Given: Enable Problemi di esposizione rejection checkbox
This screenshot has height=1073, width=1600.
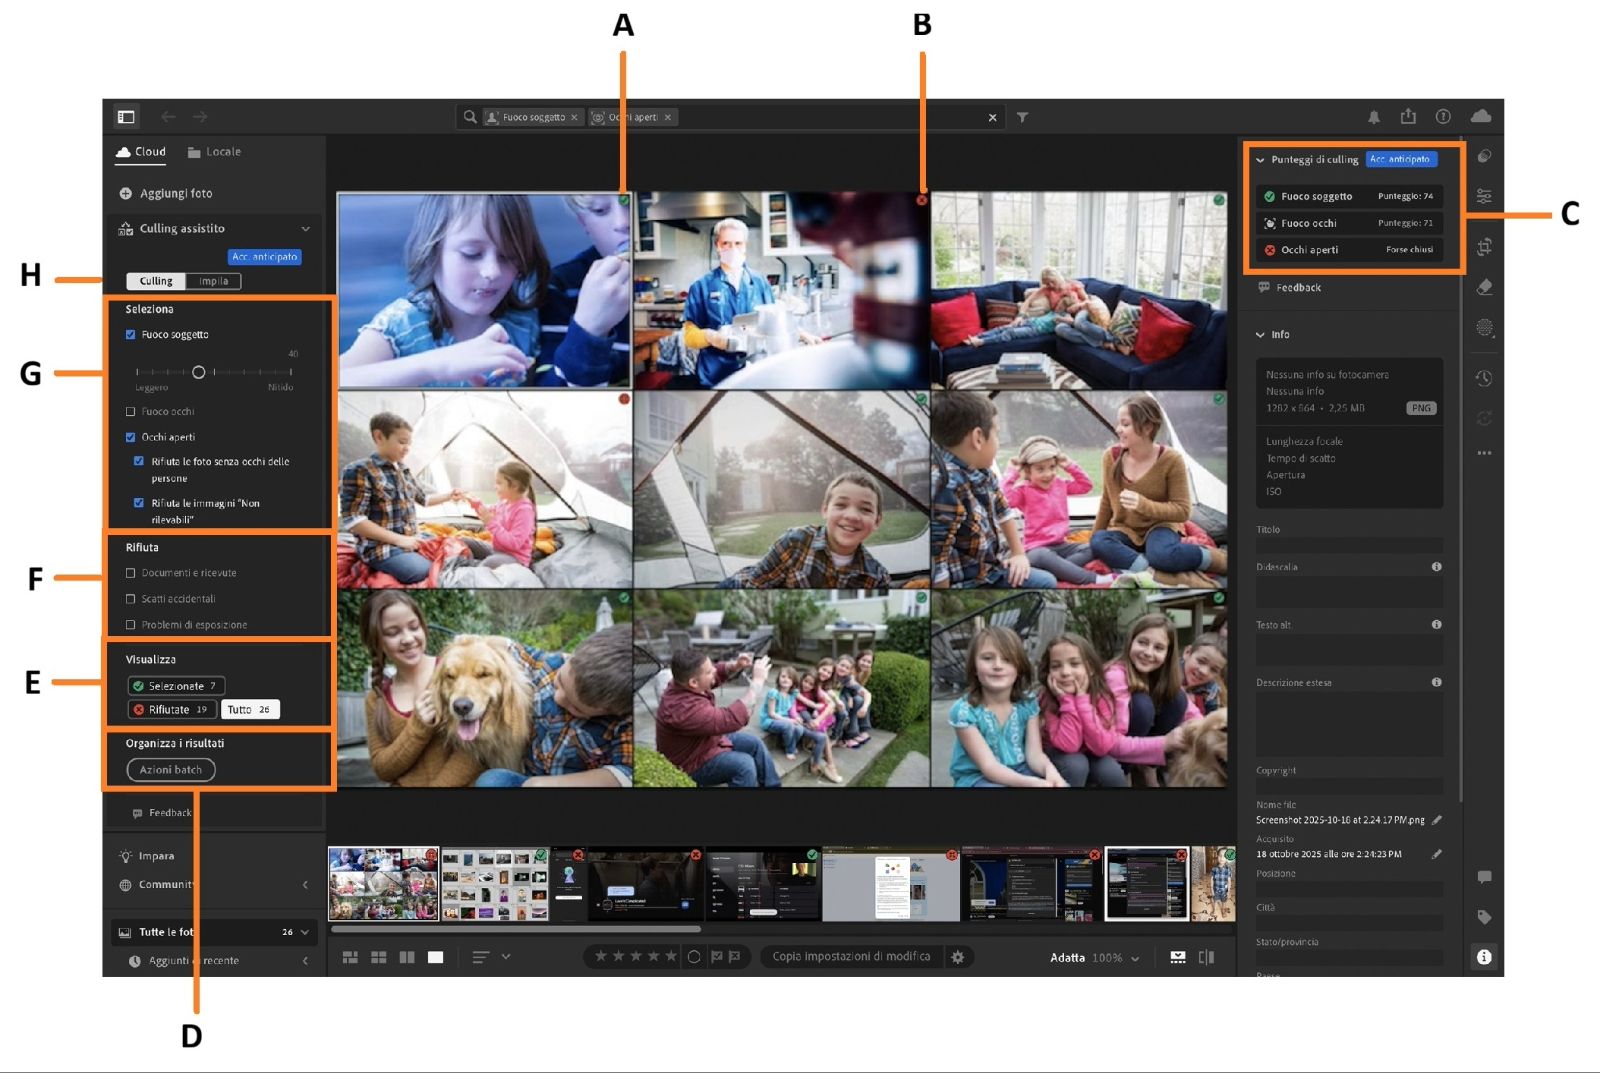Looking at the screenshot, I should click(130, 625).
